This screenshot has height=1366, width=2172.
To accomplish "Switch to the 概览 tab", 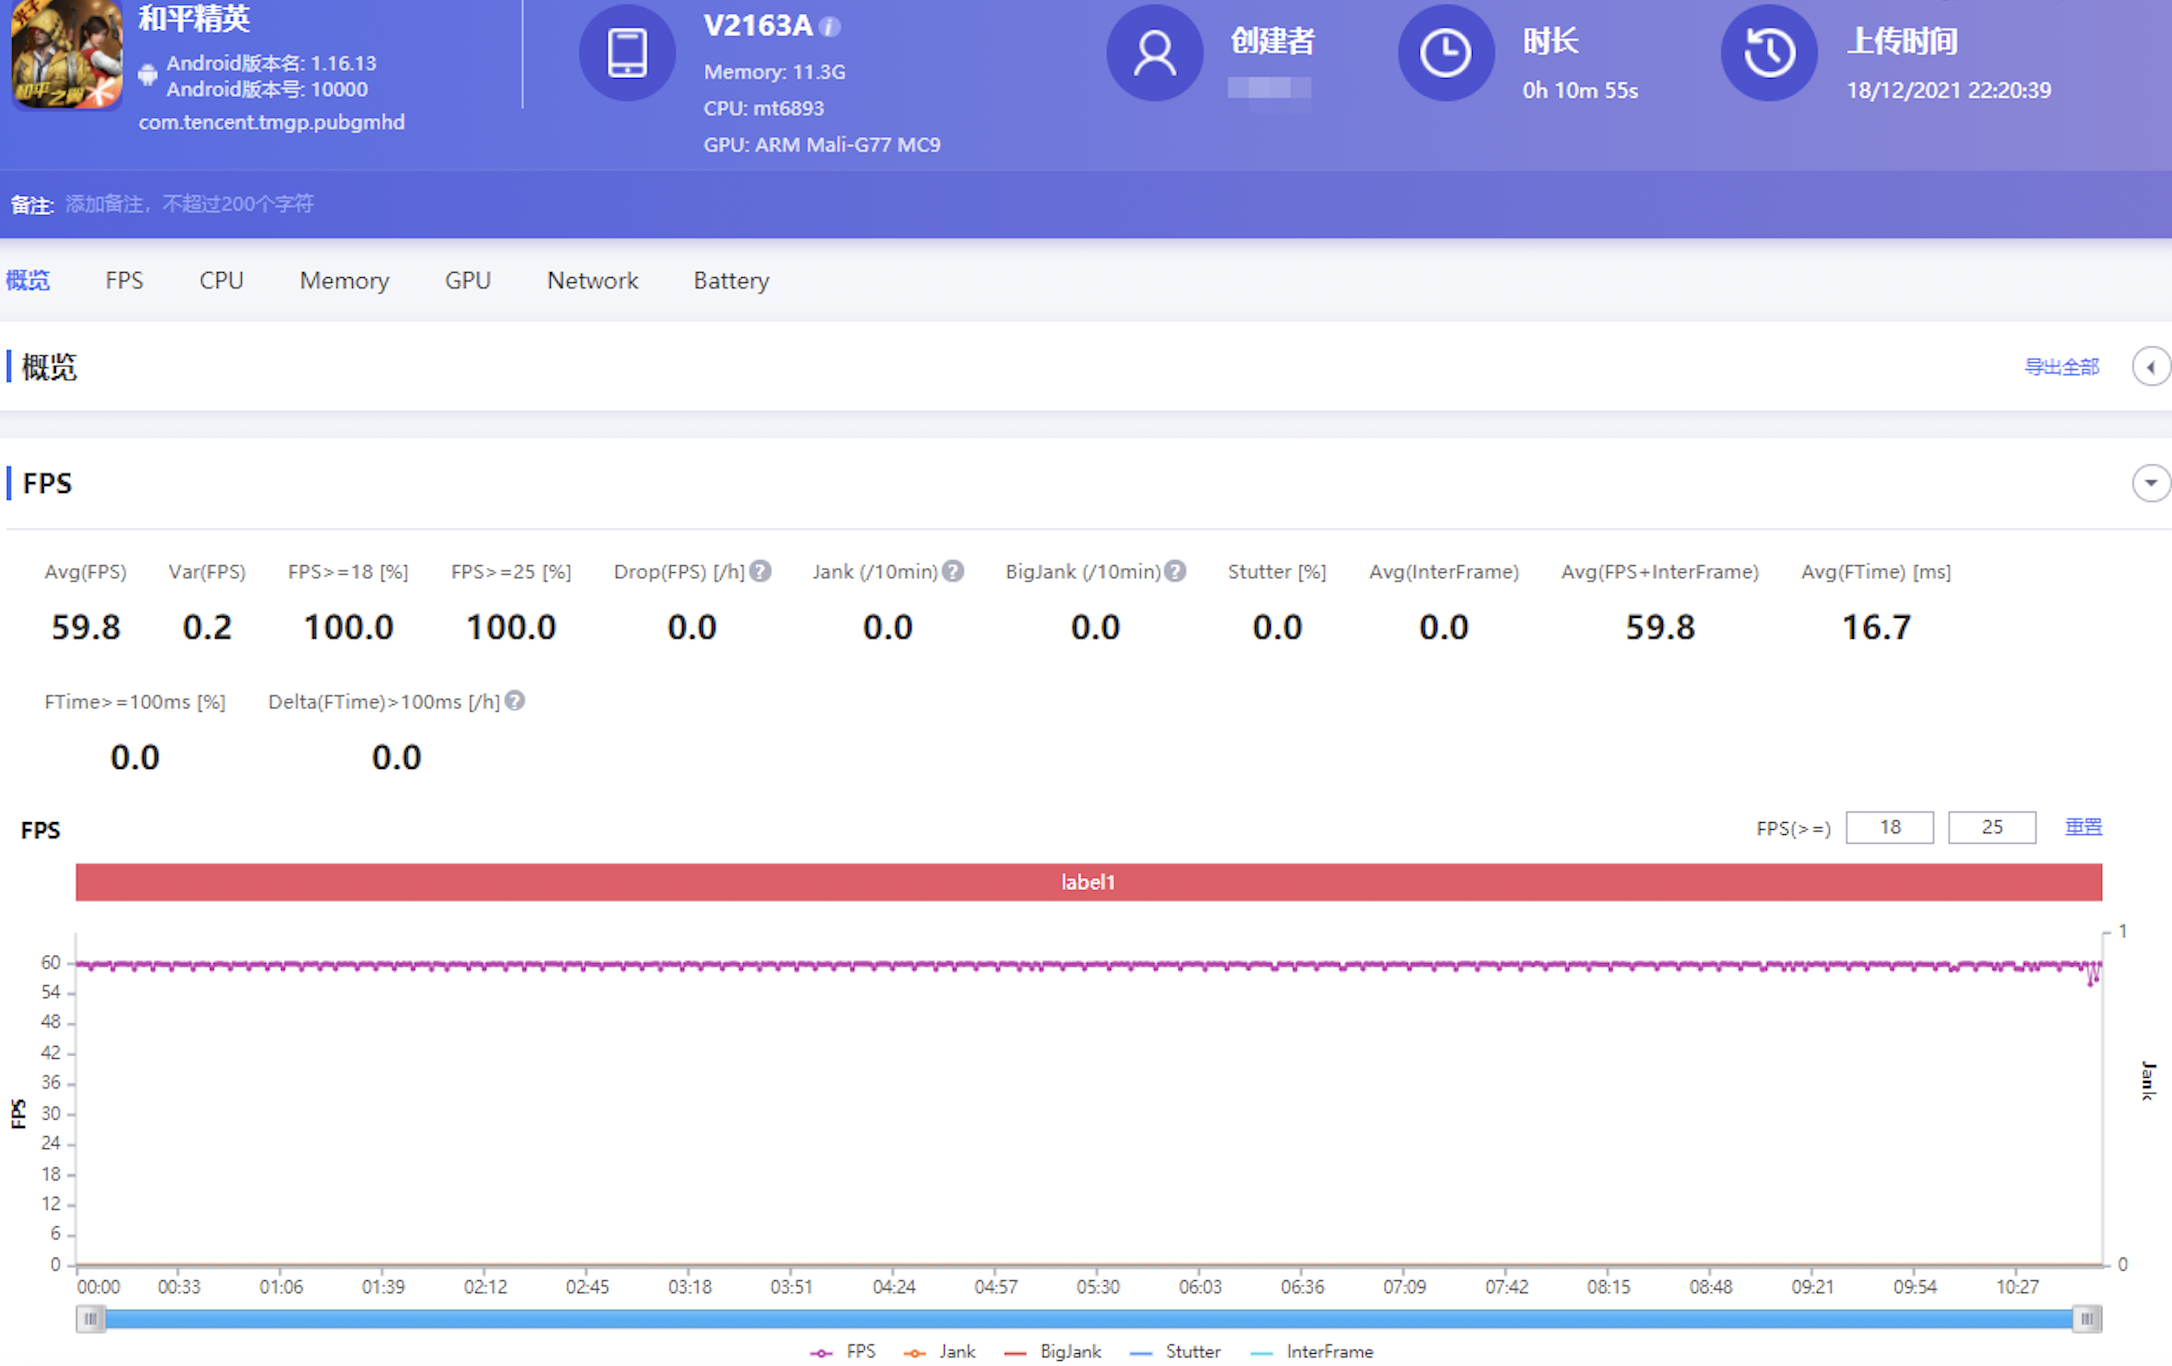I will pyautogui.click(x=27, y=280).
